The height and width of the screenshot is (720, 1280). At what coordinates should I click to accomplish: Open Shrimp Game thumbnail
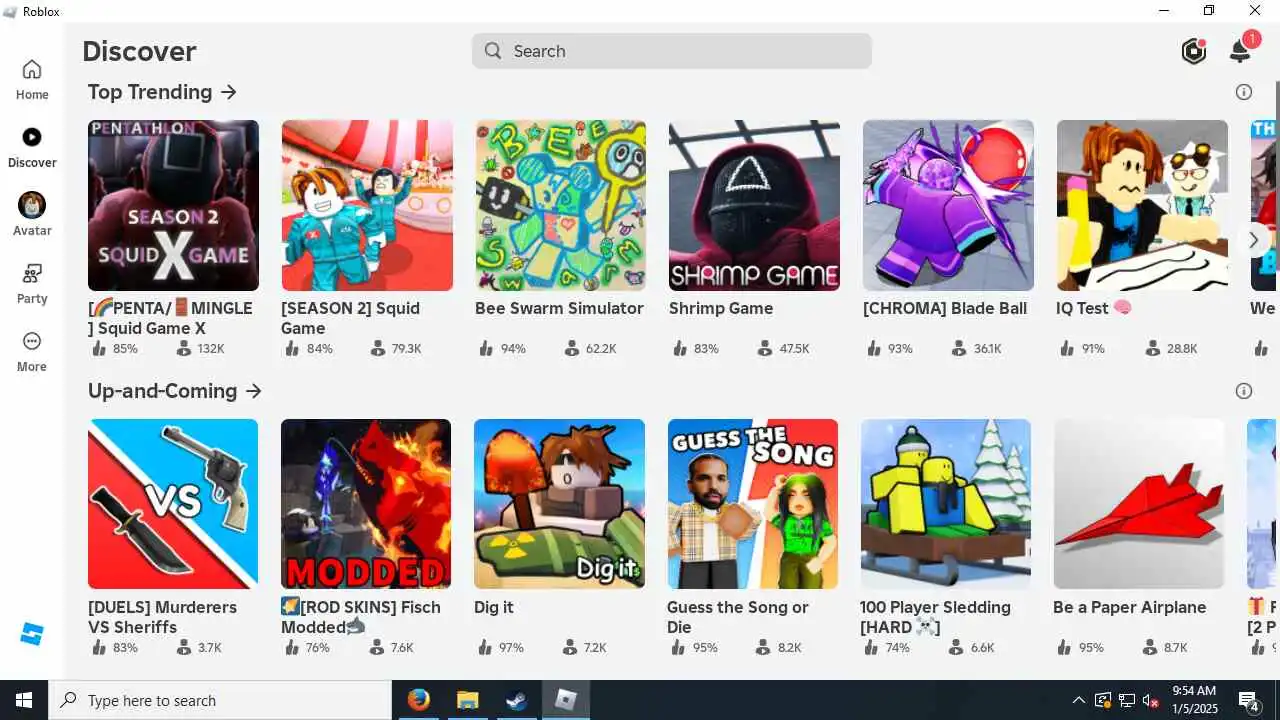[x=754, y=205]
